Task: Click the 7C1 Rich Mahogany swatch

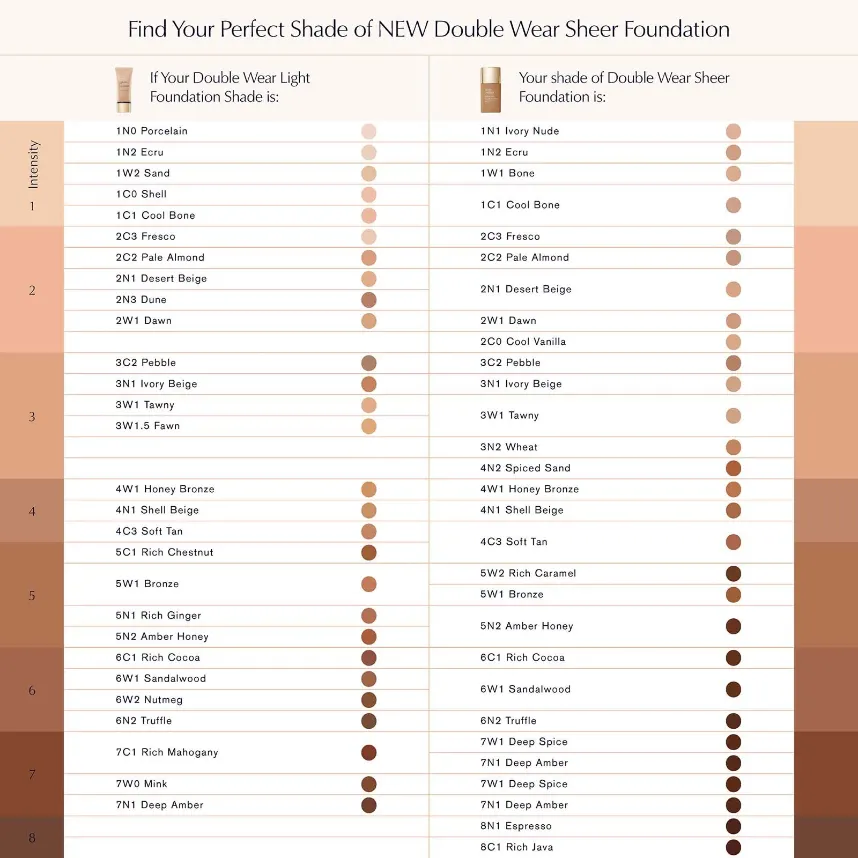Action: click(369, 752)
